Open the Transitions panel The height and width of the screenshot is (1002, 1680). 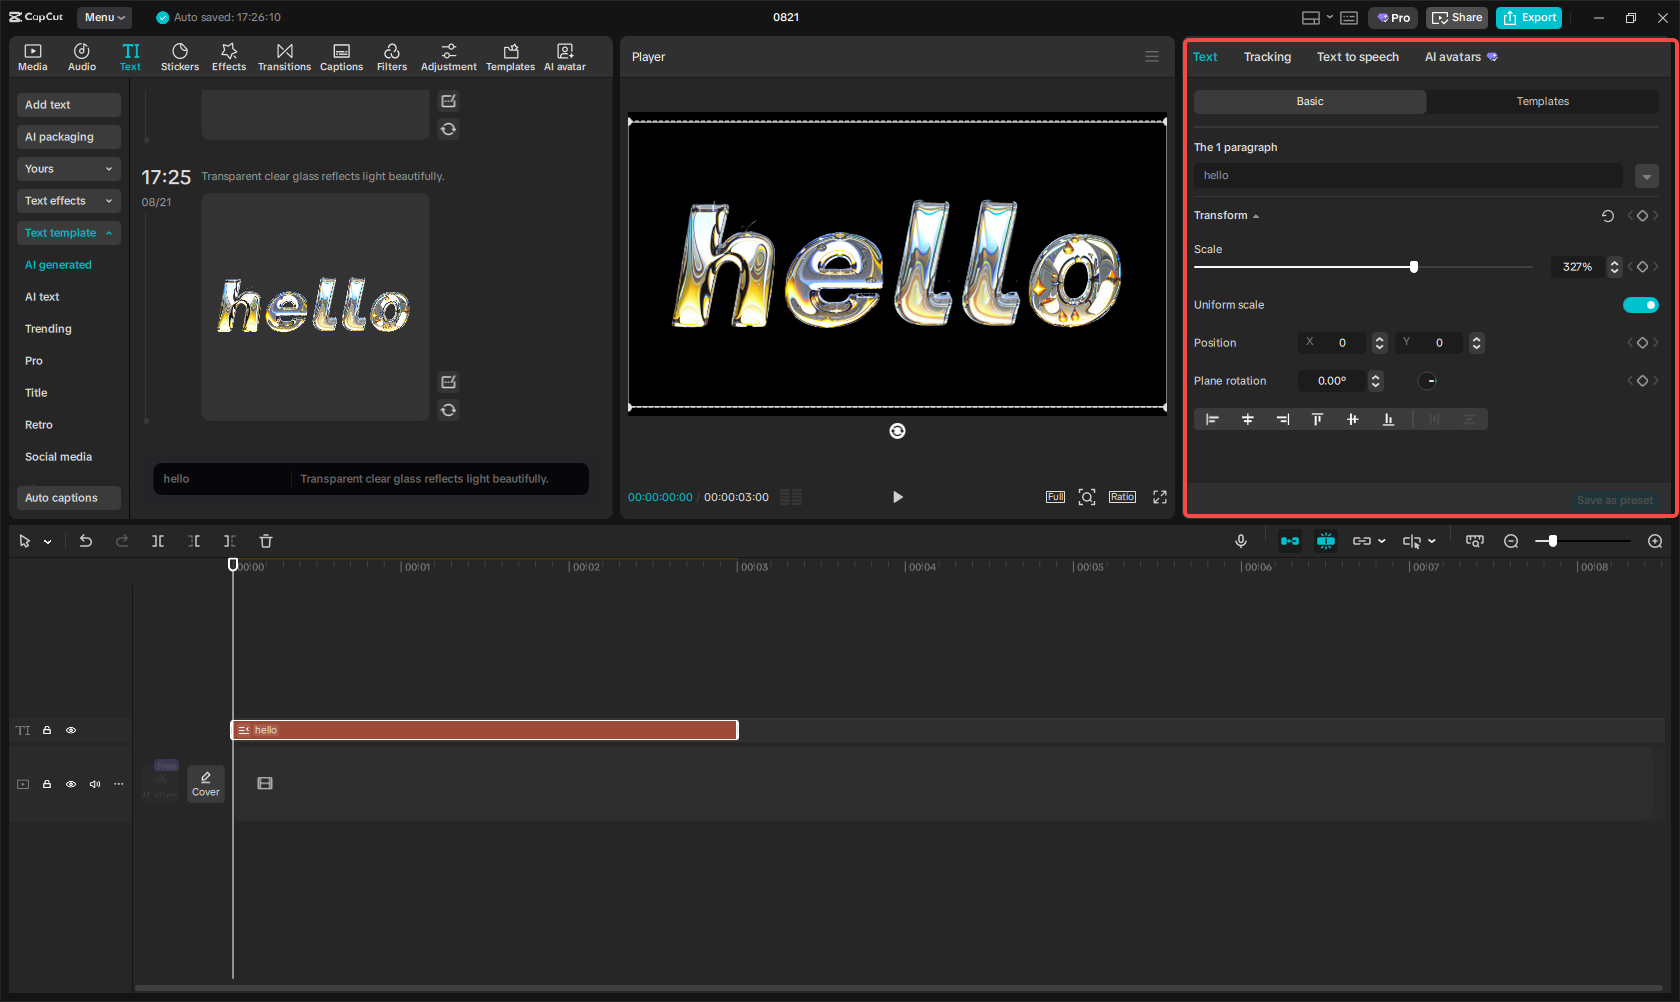point(284,56)
